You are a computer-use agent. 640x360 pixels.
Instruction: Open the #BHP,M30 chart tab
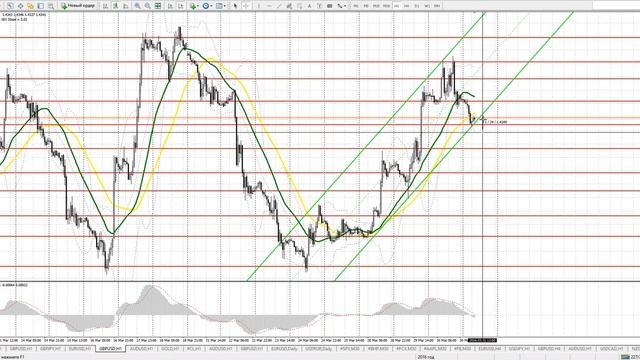(378, 349)
